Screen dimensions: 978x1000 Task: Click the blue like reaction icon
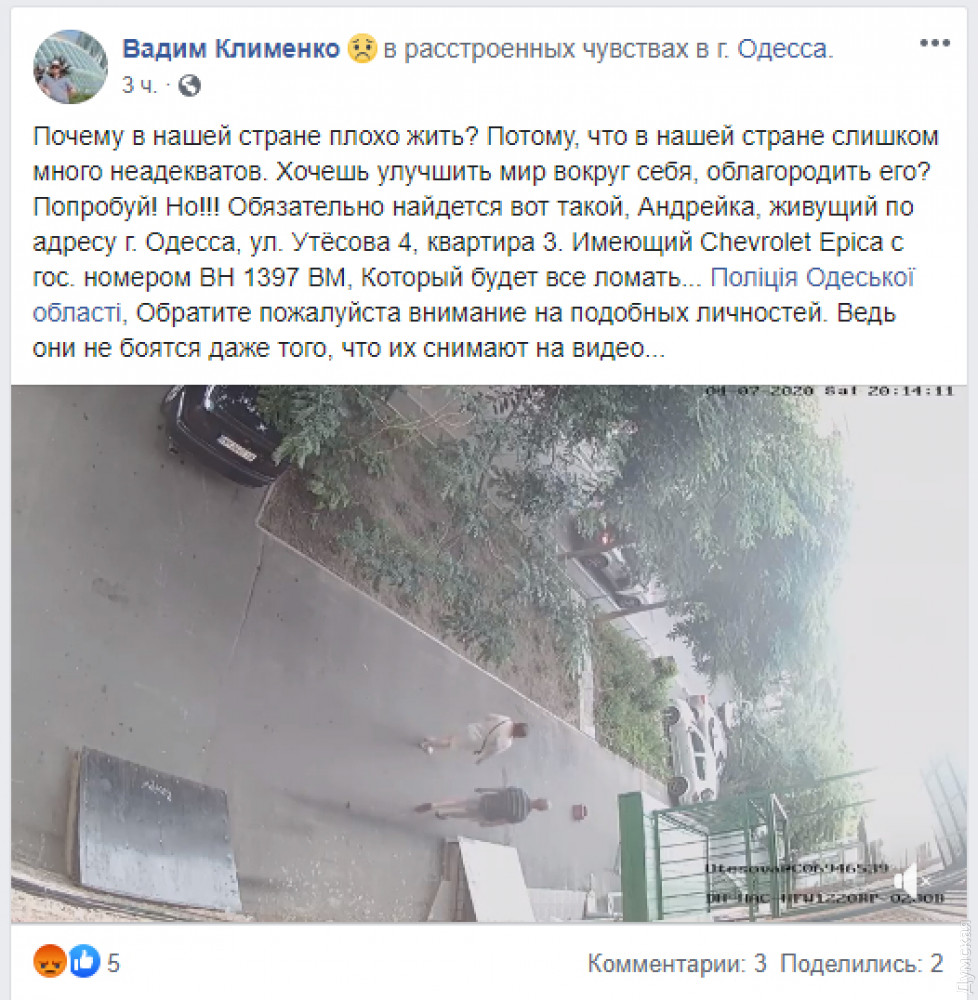tap(84, 961)
